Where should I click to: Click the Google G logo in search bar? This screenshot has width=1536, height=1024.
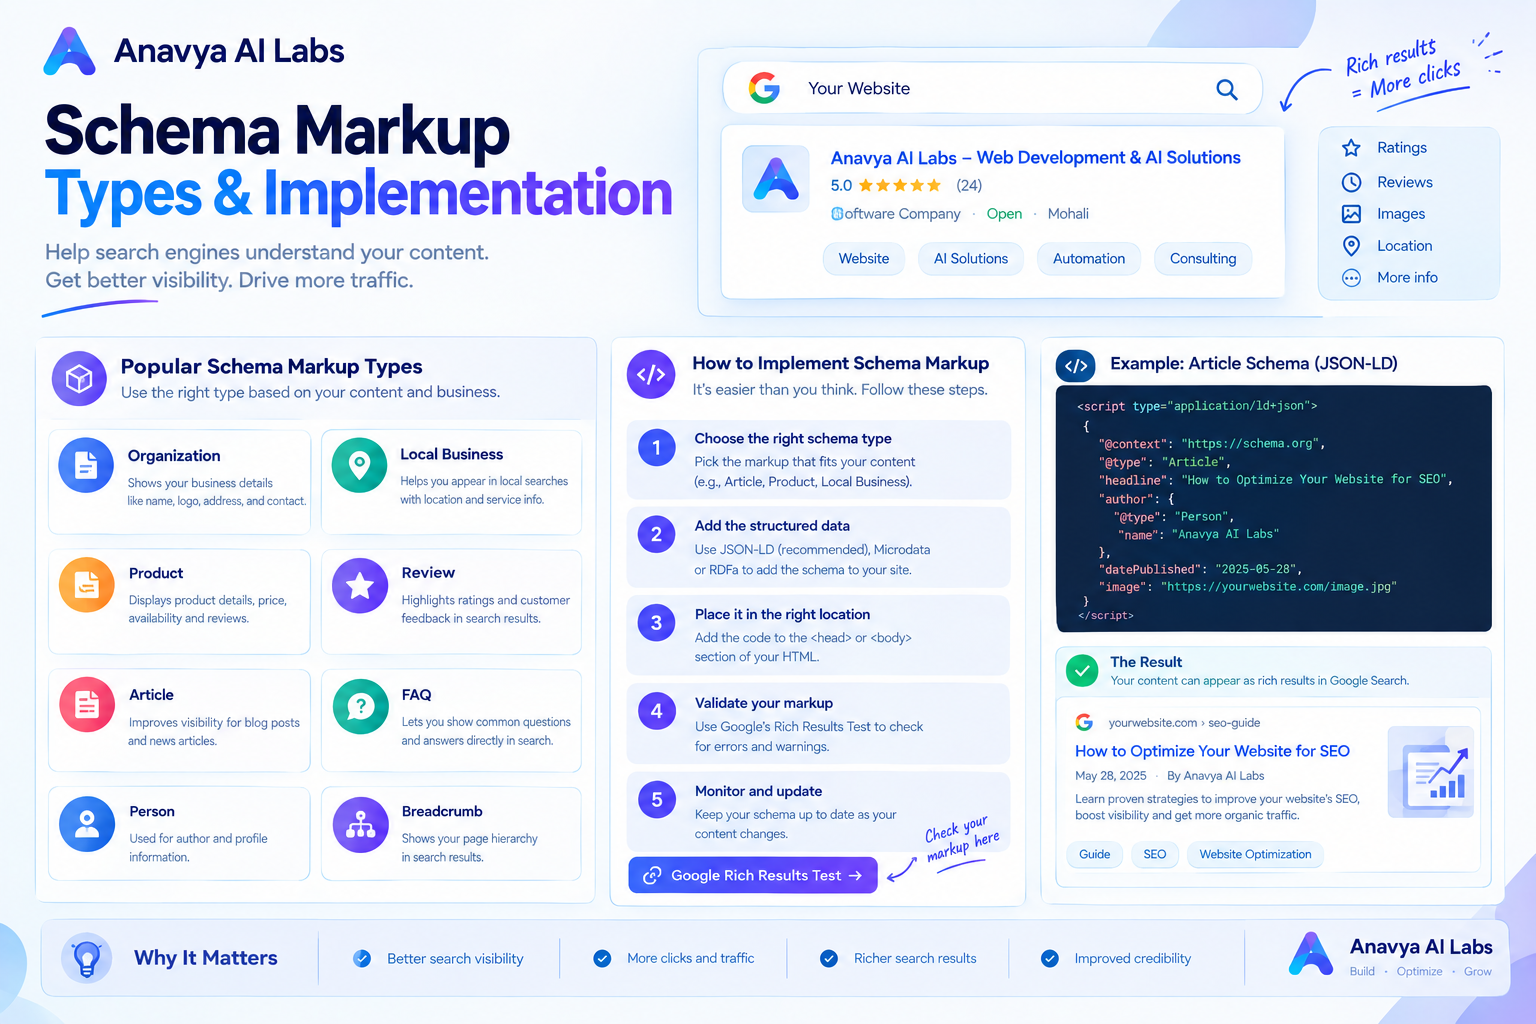[x=764, y=88]
